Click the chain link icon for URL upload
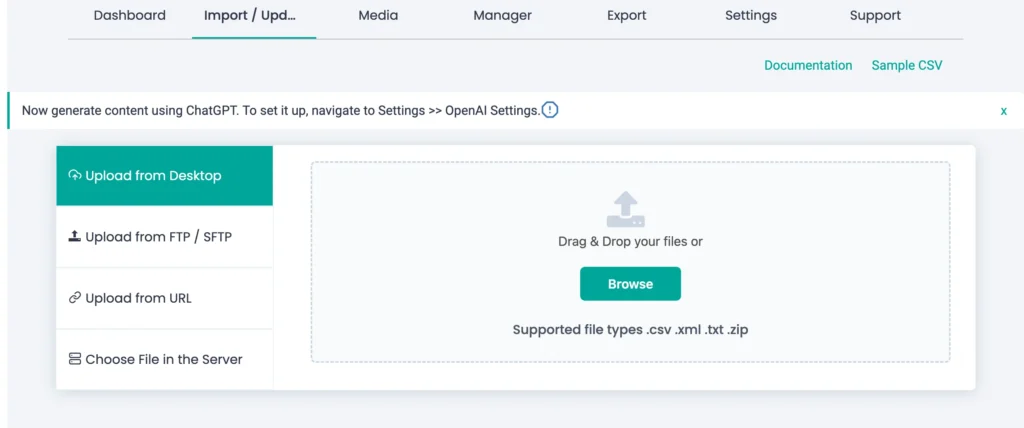The height and width of the screenshot is (428, 1024). click(x=75, y=298)
